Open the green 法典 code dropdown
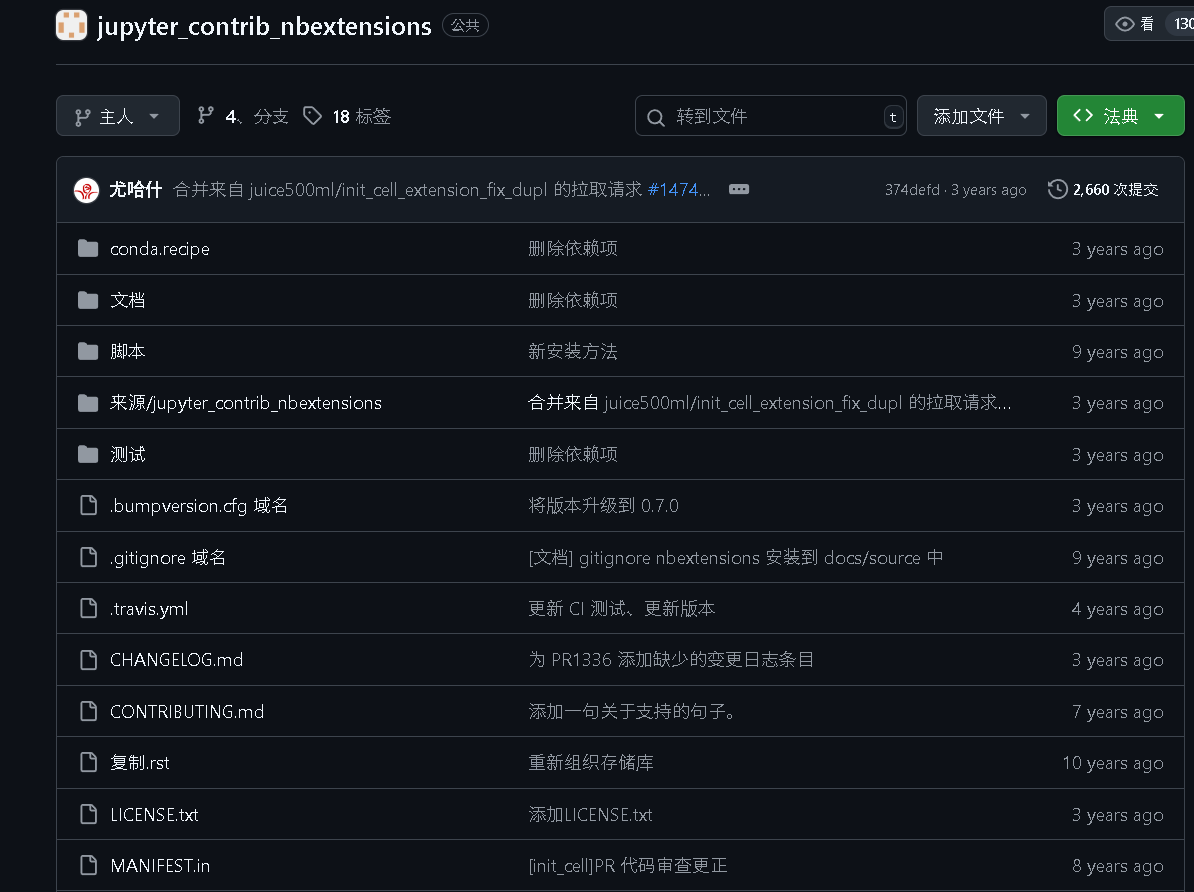Viewport: 1194px width, 892px height. (1120, 116)
